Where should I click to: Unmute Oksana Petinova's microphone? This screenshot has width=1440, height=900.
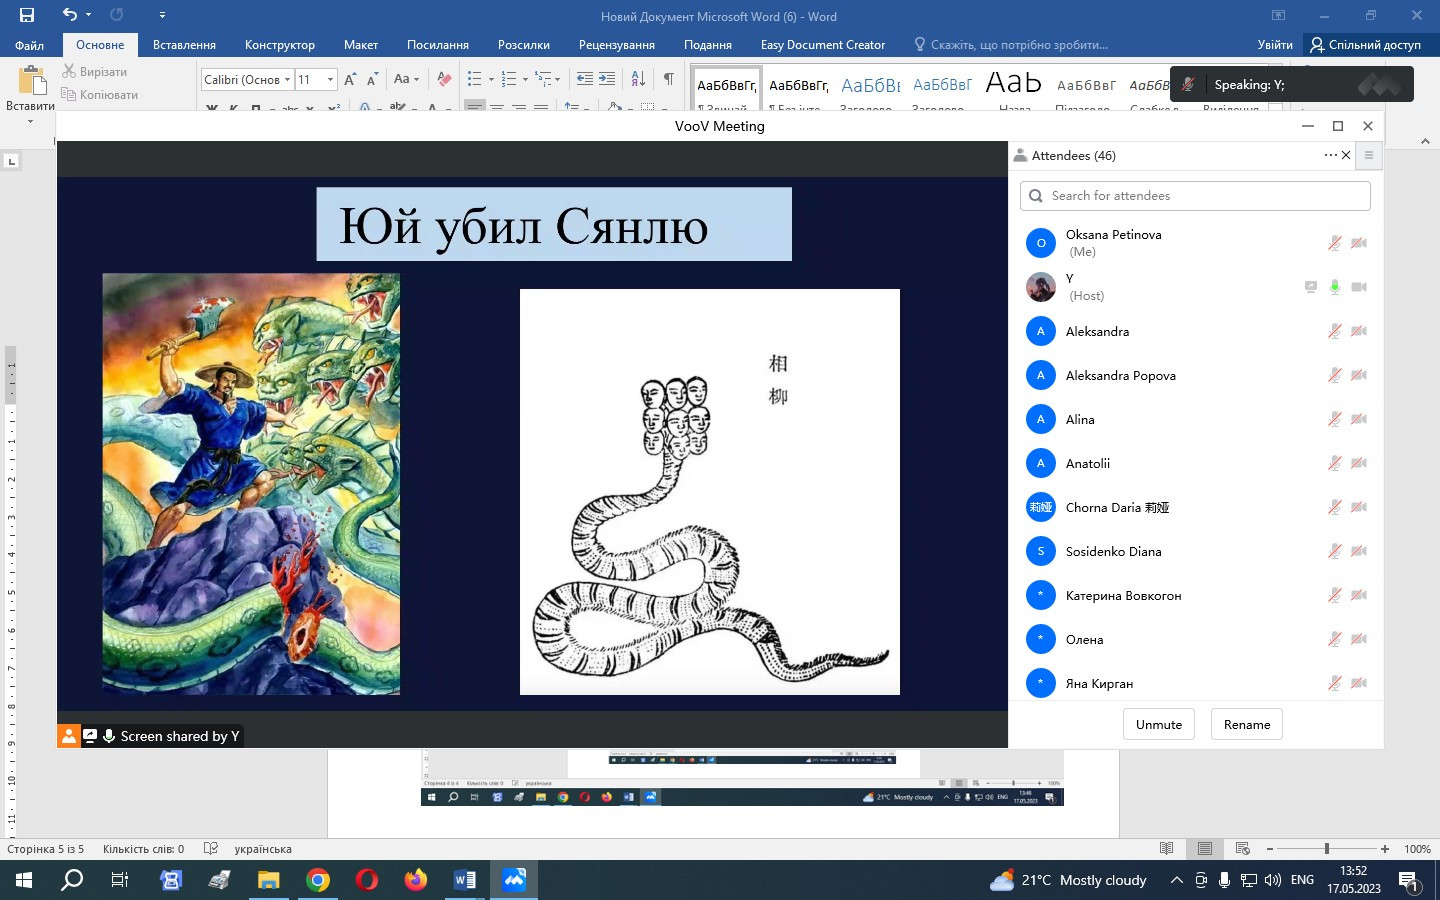(x=1334, y=243)
